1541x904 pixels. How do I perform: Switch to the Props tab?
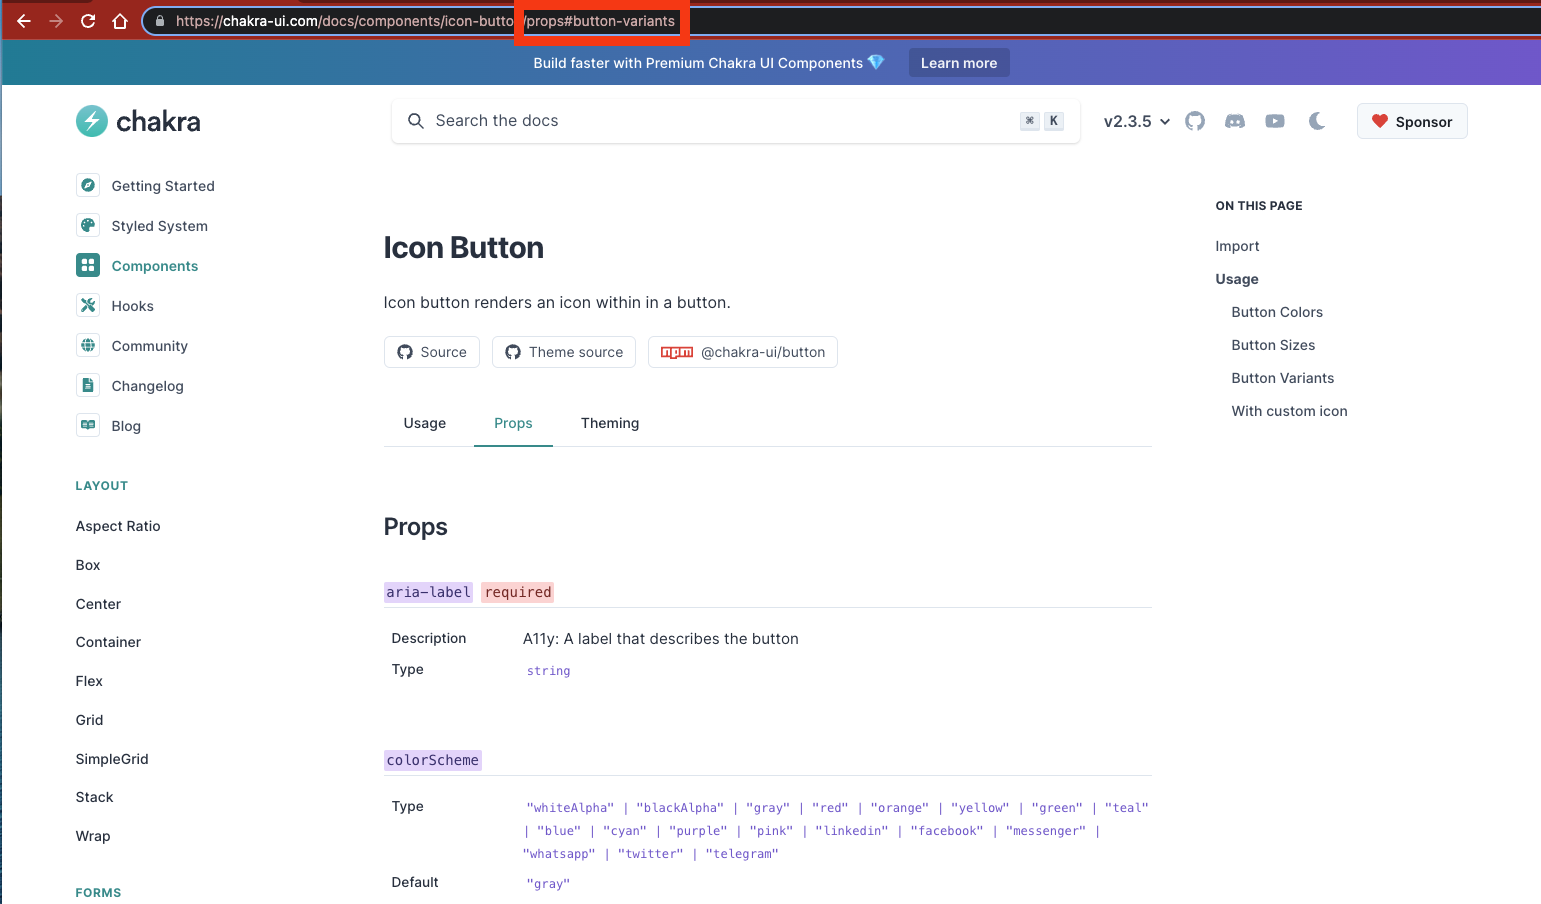click(x=513, y=423)
